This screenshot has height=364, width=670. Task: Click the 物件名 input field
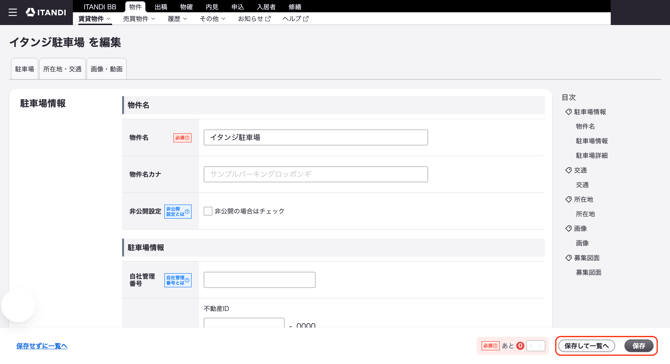pyautogui.click(x=315, y=138)
